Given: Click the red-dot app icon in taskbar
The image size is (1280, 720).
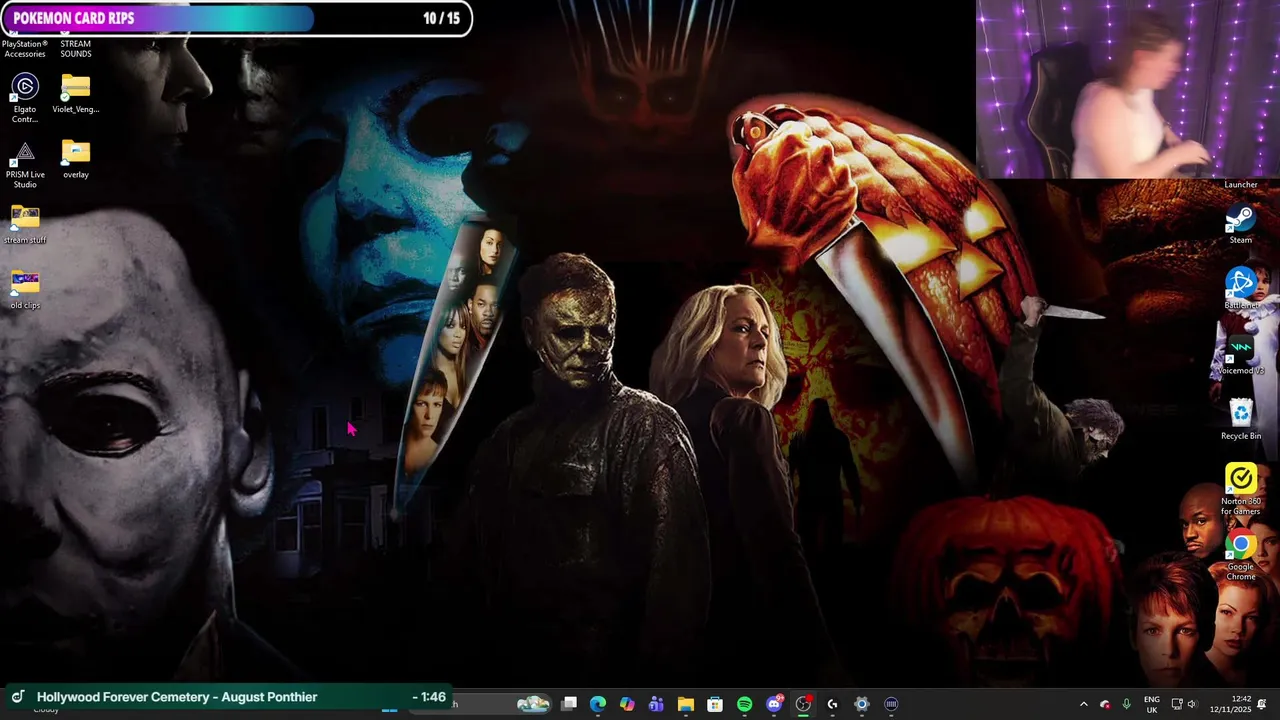Looking at the screenshot, I should tap(803, 704).
